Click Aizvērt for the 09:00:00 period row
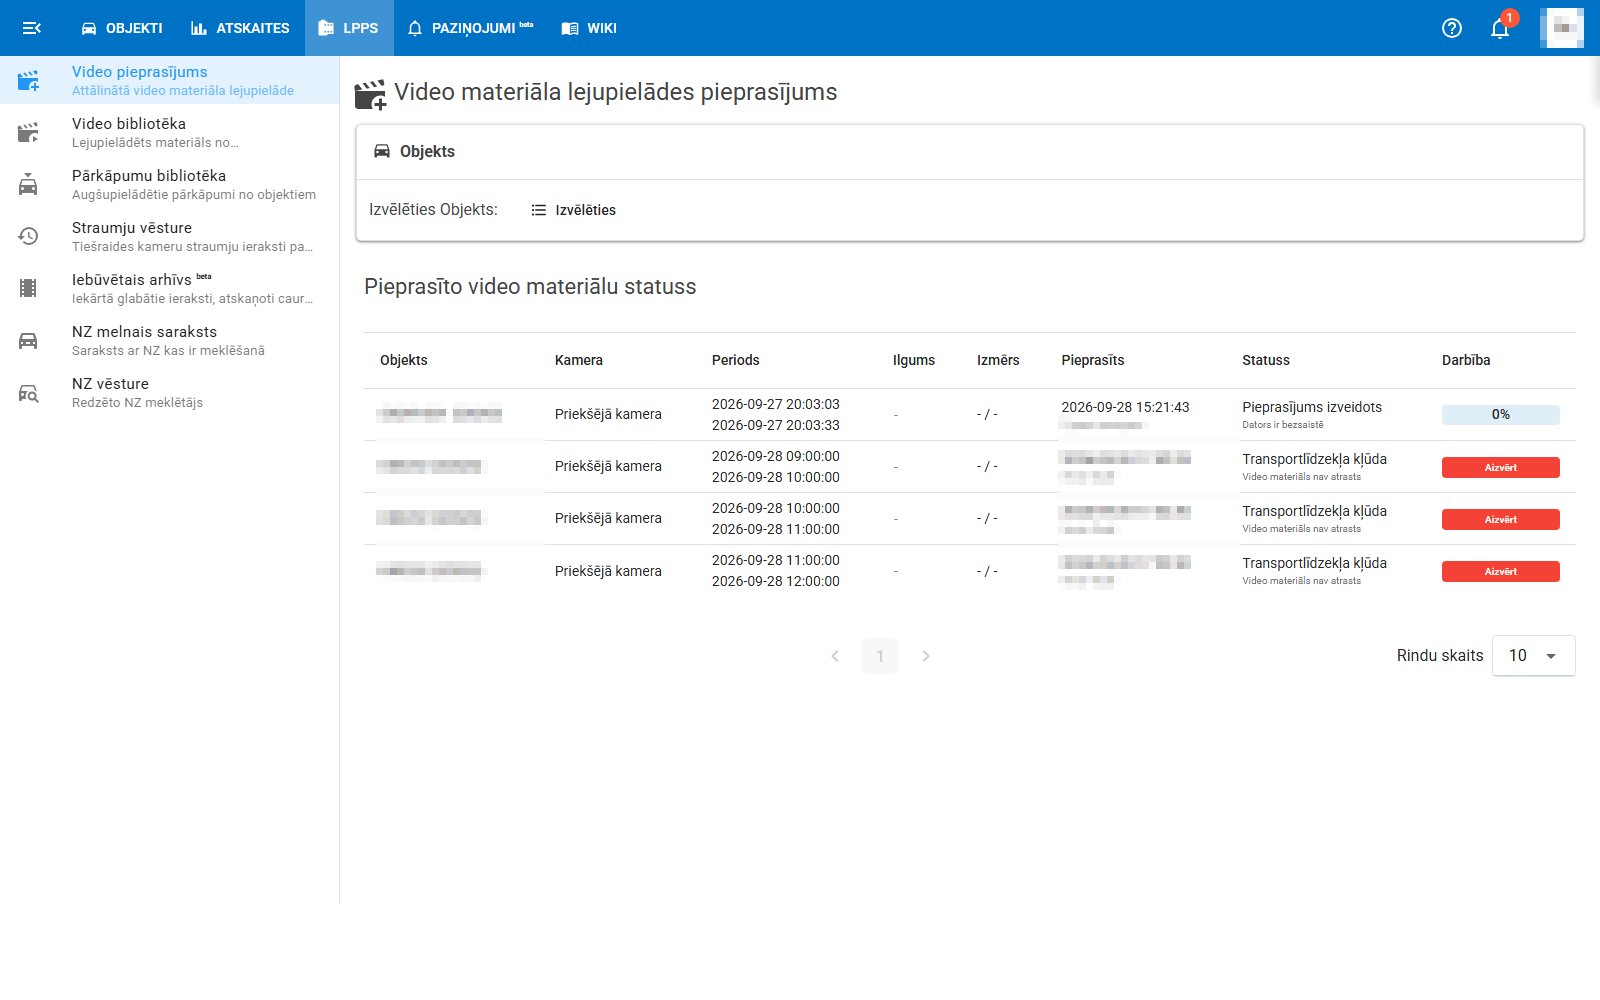1600x1000 pixels. coord(1500,467)
